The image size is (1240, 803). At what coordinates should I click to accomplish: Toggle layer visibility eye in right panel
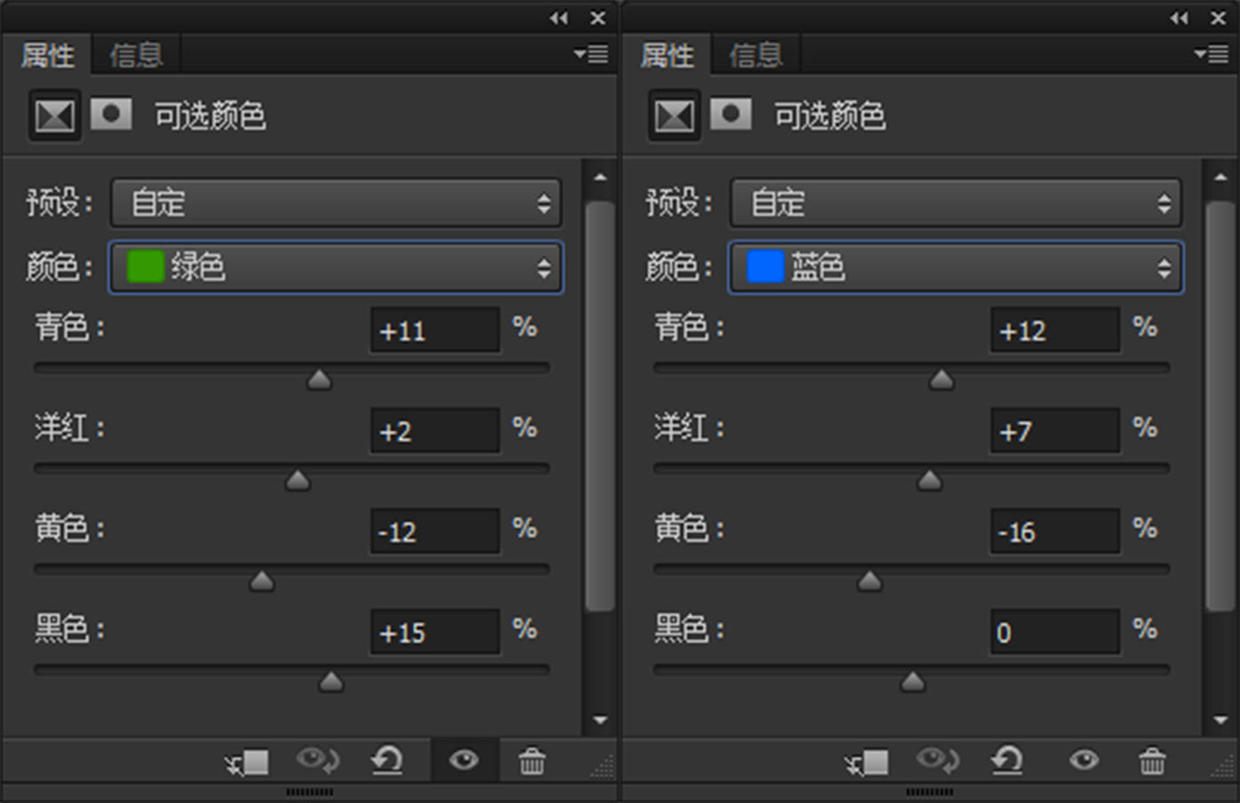(x=1084, y=762)
